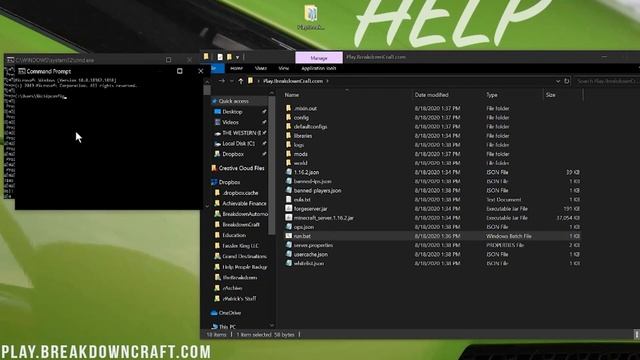Click the Manage contextual tab
The image size is (640, 360).
coord(319,58)
